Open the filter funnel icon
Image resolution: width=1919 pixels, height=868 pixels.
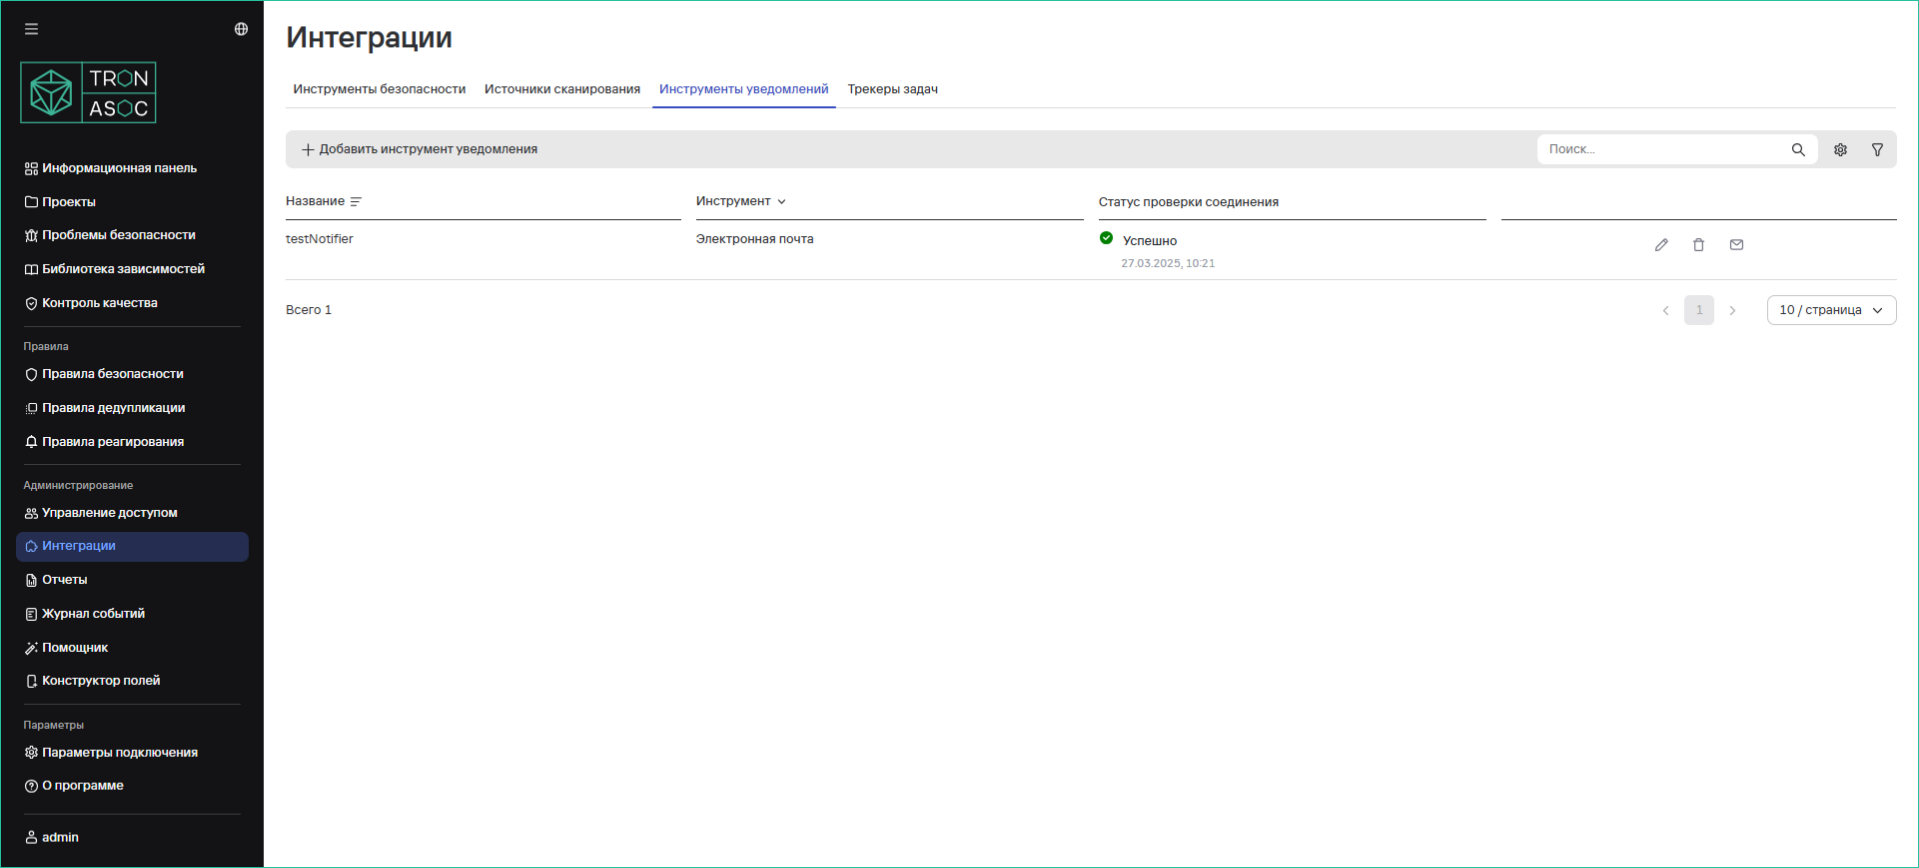pyautogui.click(x=1877, y=150)
